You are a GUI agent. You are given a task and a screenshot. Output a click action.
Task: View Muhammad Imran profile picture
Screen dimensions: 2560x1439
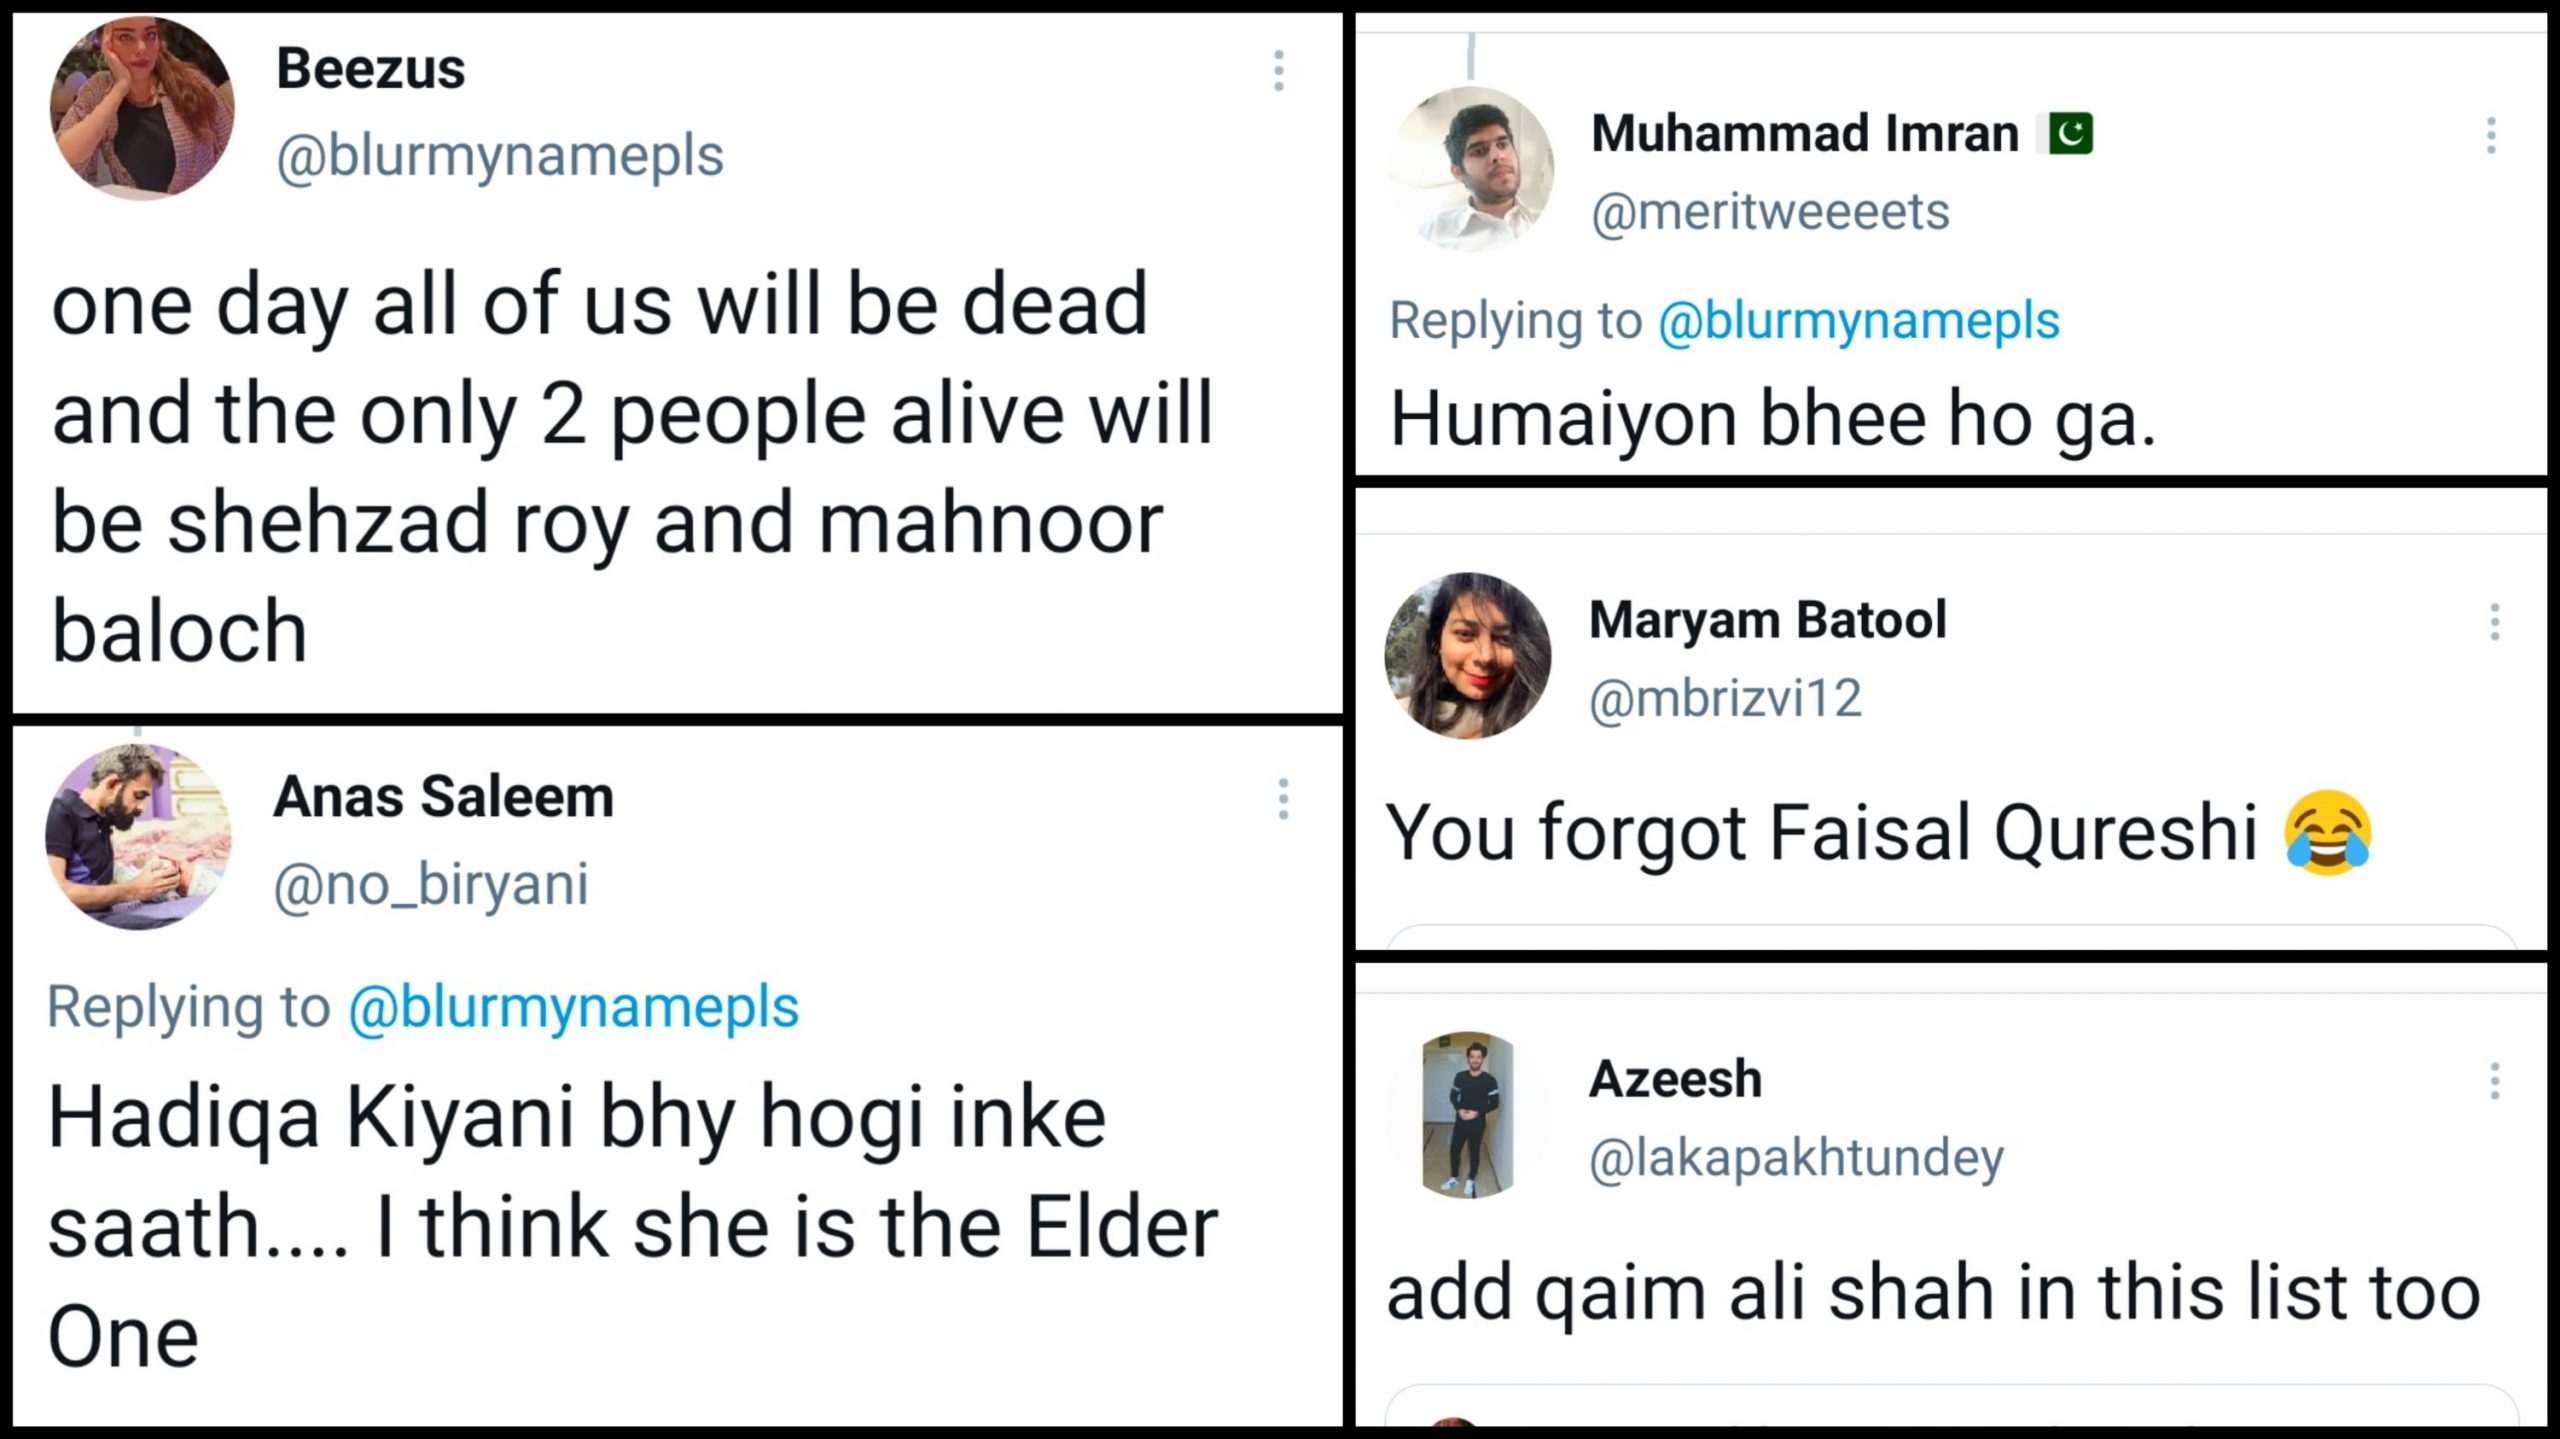point(1471,169)
